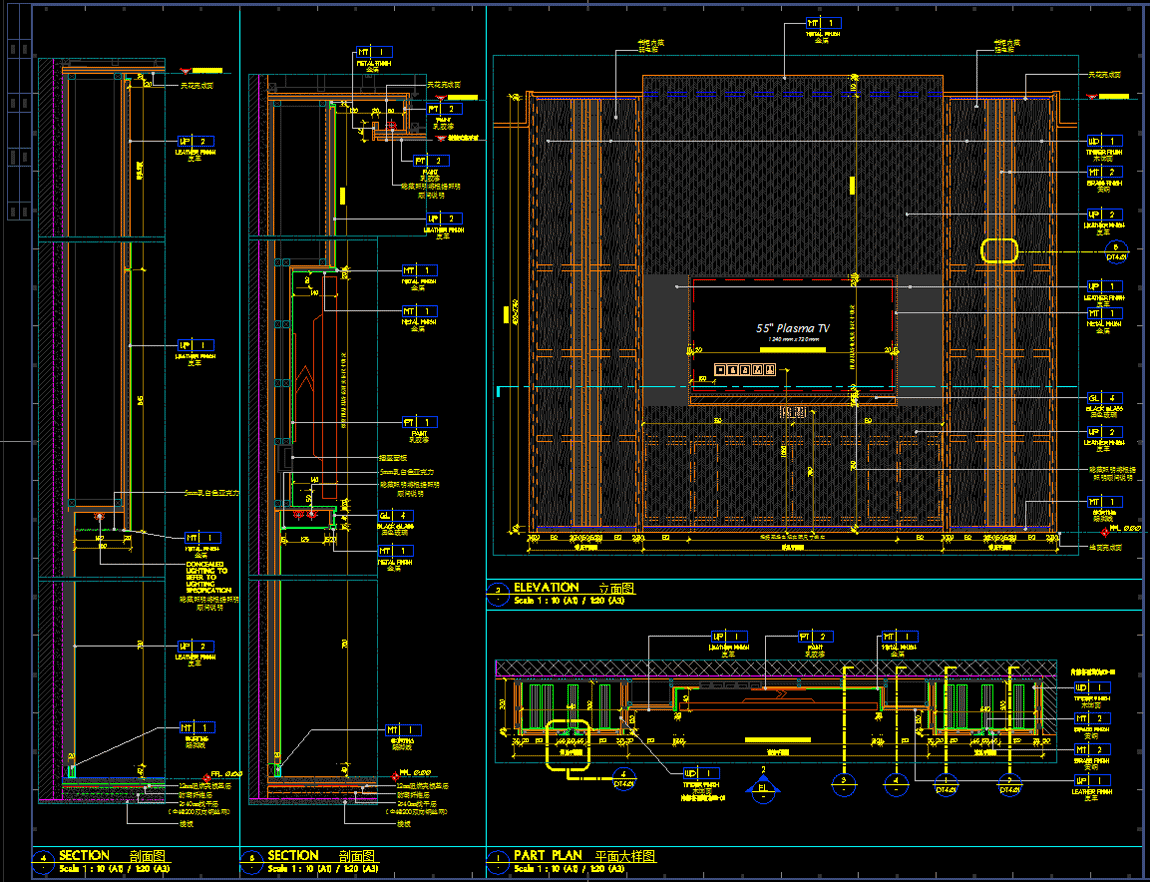
Task: Select the SECTION title numbered 6
Action: (293, 856)
